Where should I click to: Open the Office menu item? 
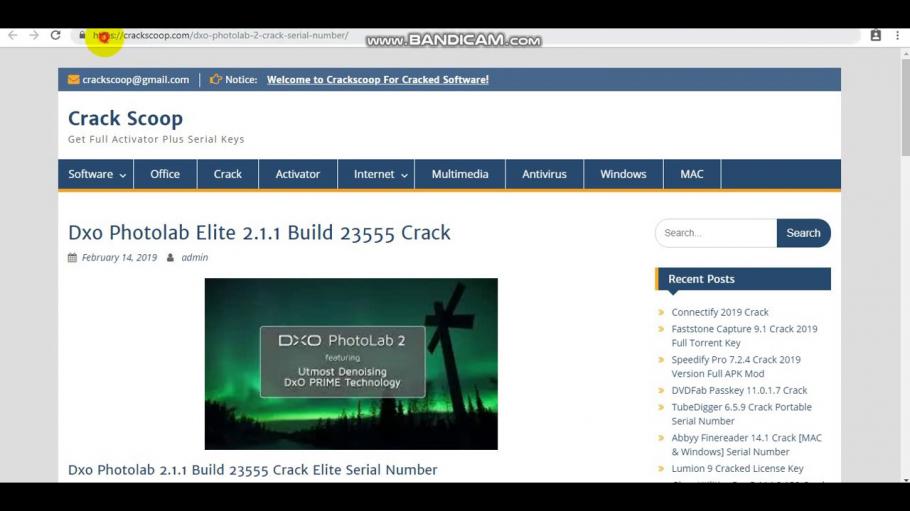tap(165, 174)
